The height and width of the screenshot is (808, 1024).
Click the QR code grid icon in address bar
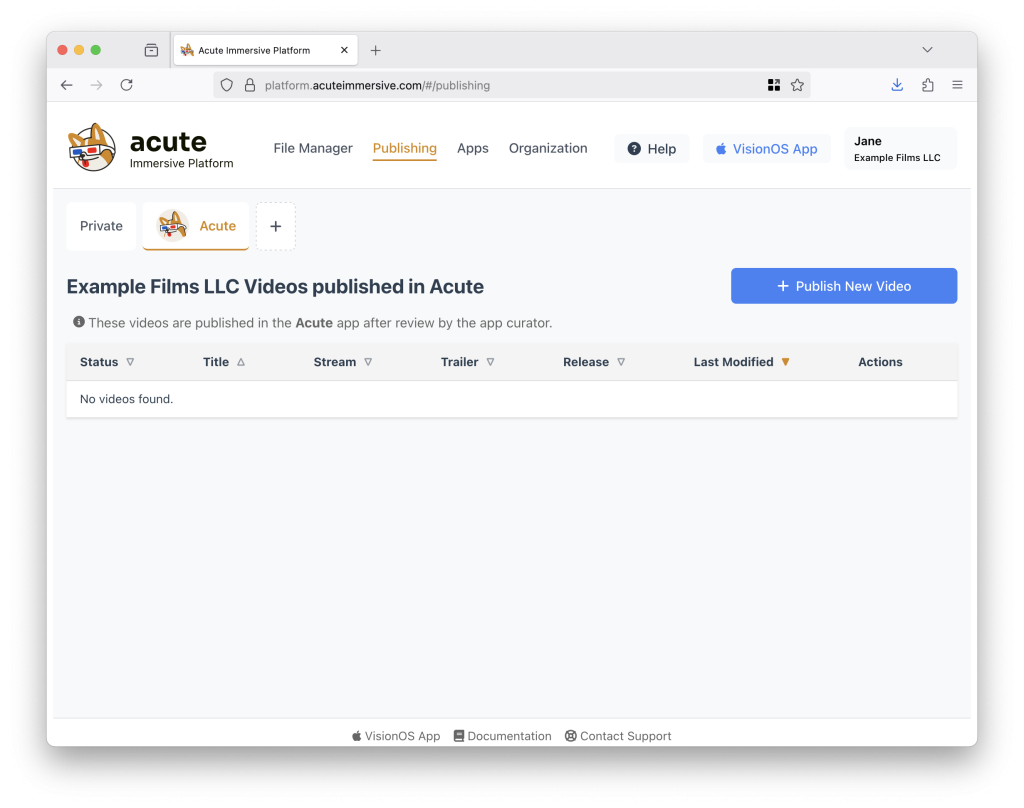click(x=774, y=85)
